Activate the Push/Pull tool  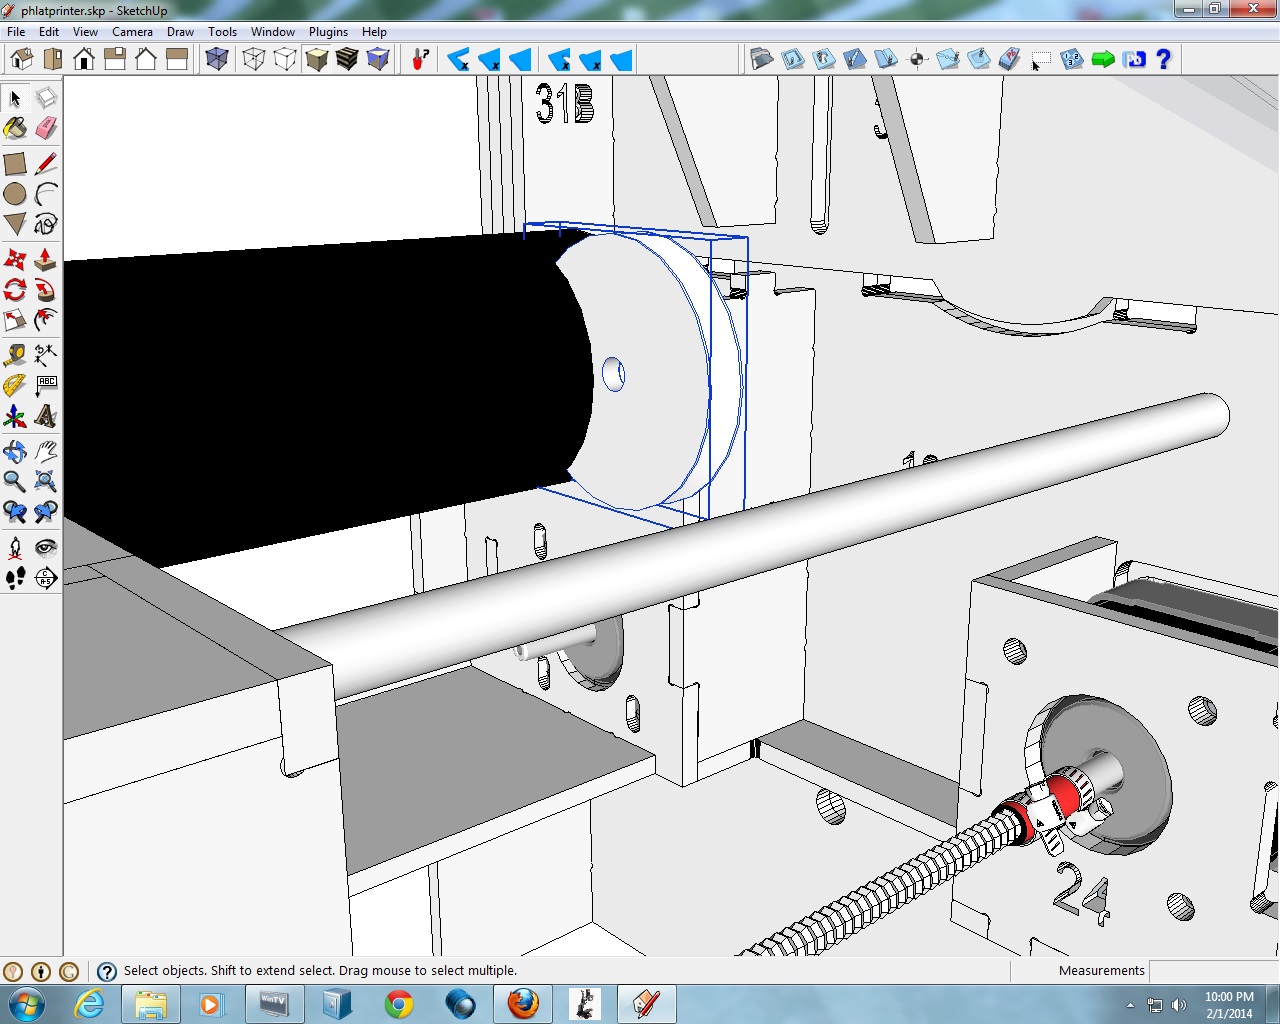(46, 260)
